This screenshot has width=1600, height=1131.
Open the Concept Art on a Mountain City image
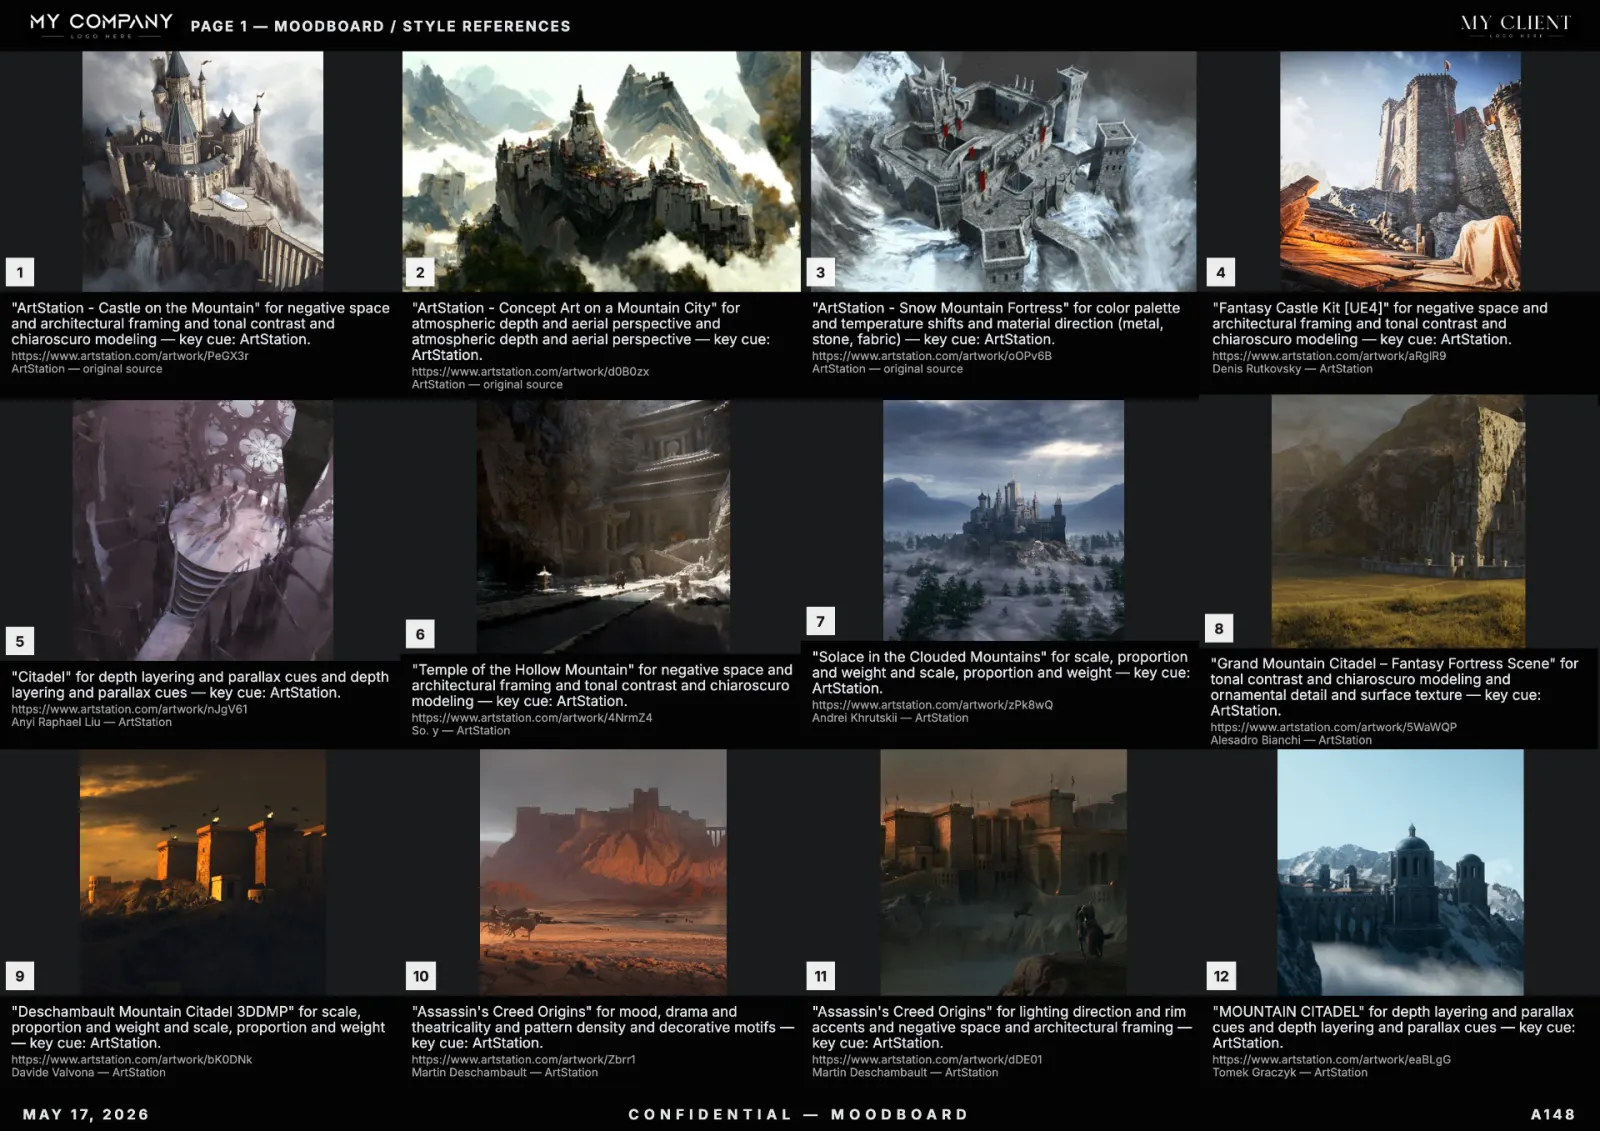click(601, 171)
